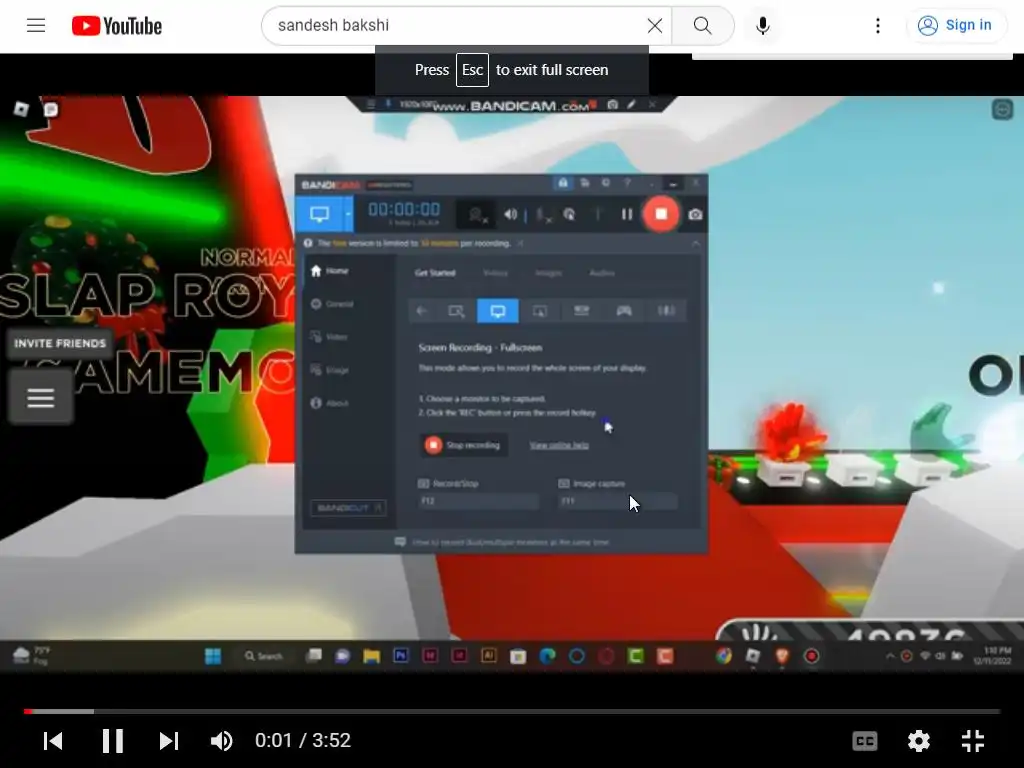
Task: Select Bandicam's rectangle area recording mode
Action: [456, 311]
